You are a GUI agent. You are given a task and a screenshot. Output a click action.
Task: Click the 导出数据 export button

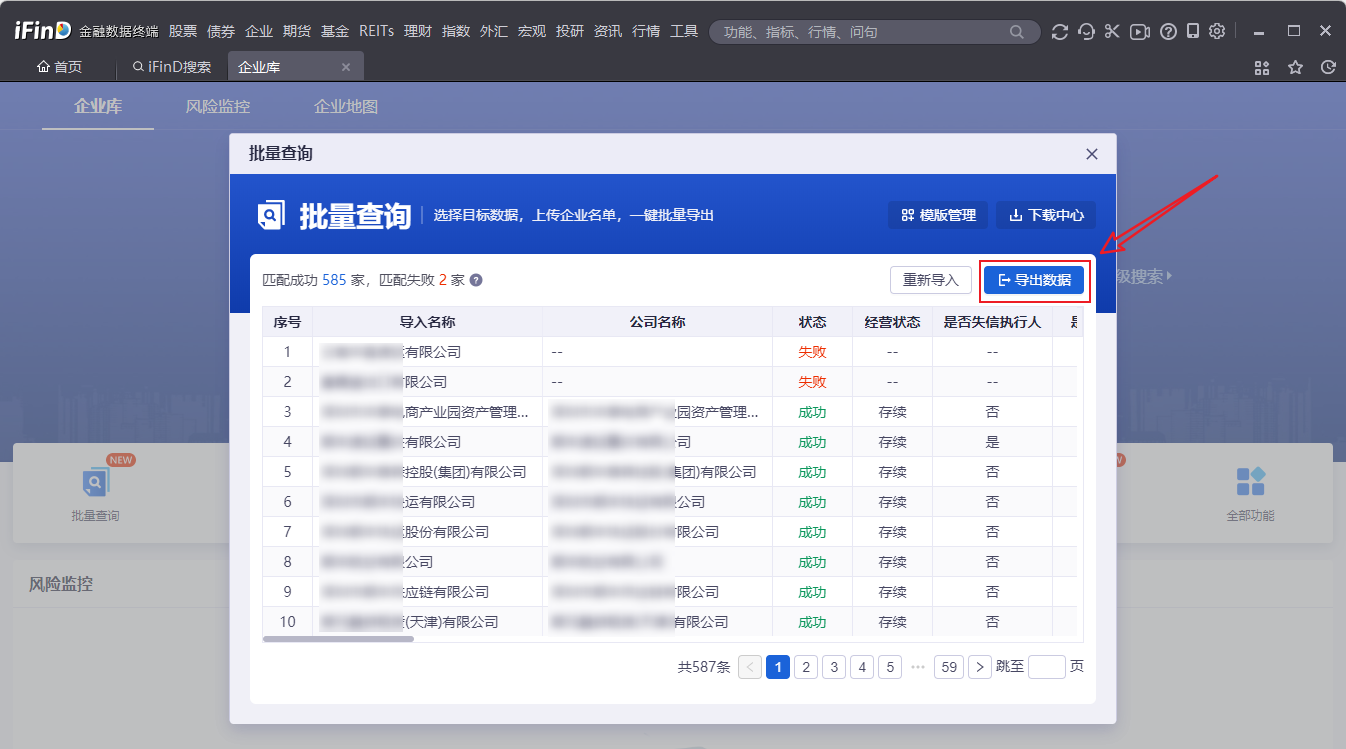click(x=1034, y=280)
